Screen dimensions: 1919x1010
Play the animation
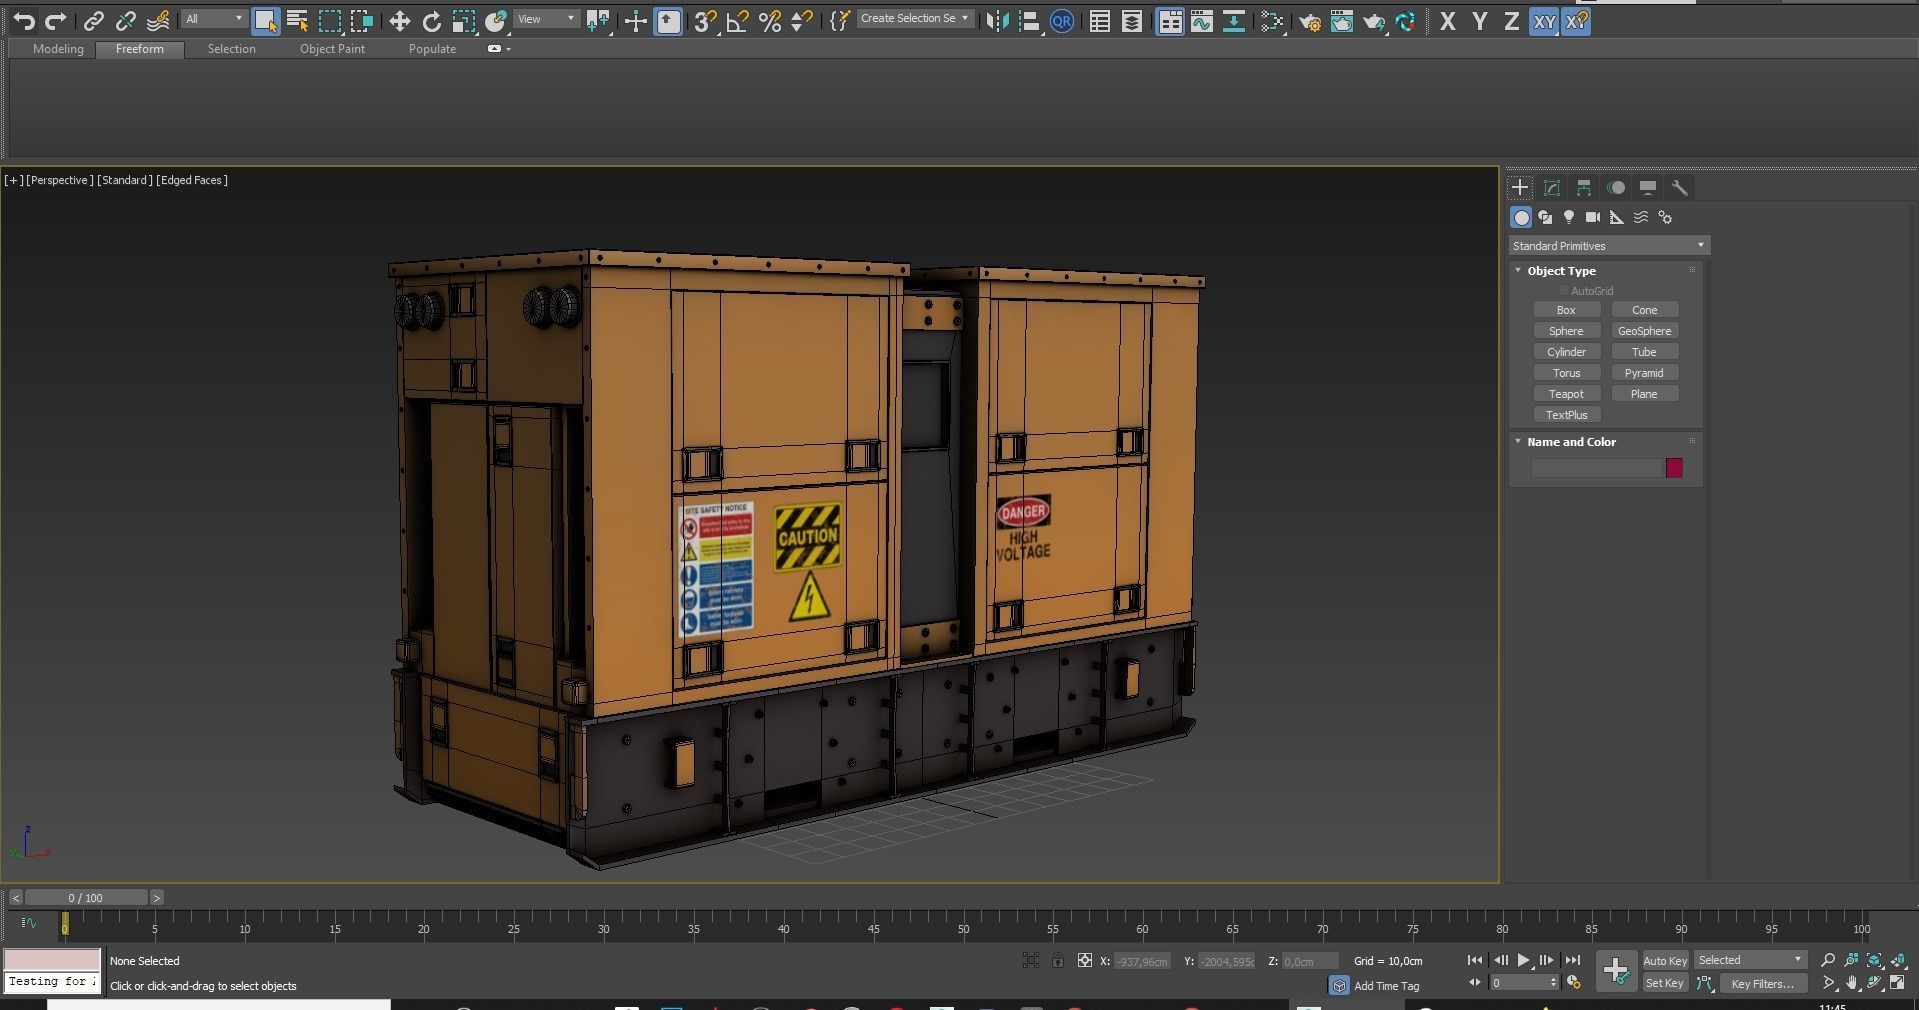click(x=1523, y=960)
